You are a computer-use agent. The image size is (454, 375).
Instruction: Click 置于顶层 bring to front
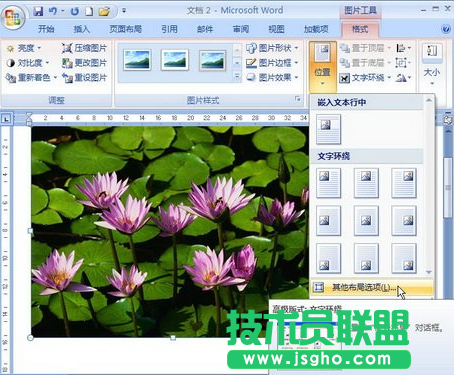[x=365, y=48]
